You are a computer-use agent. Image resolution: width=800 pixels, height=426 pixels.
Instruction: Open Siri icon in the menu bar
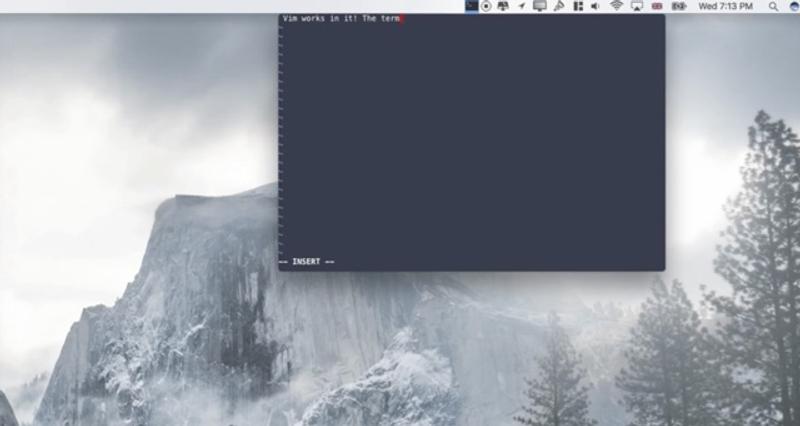click(x=794, y=6)
